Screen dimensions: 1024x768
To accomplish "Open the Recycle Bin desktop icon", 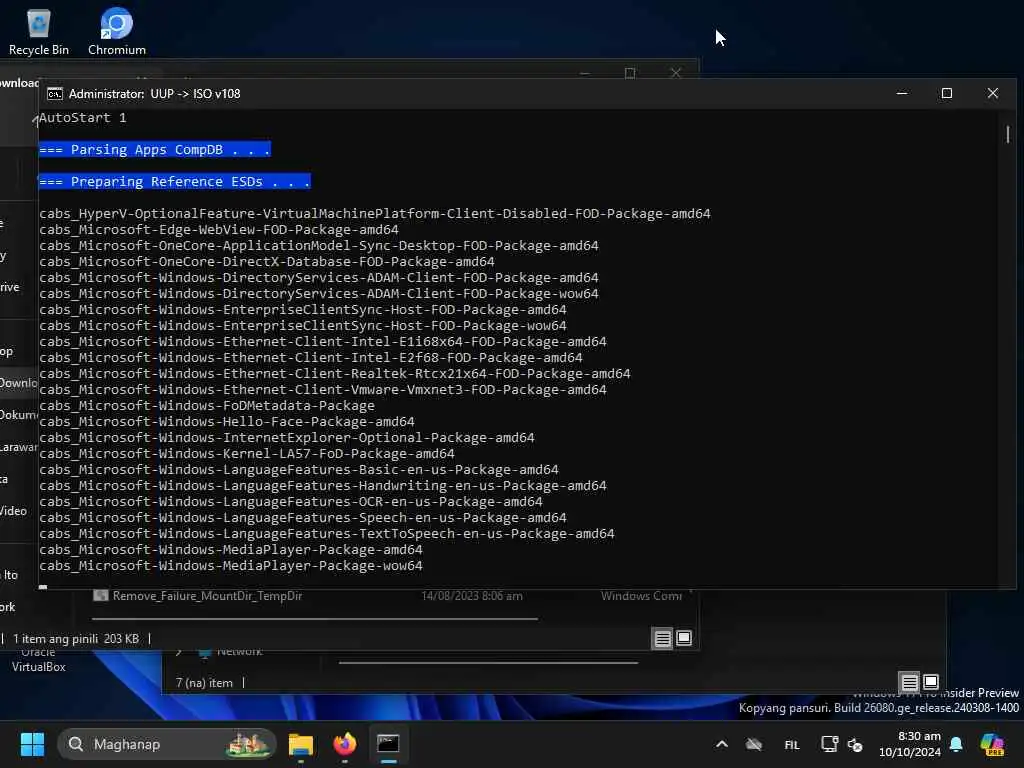I will coord(39,31).
